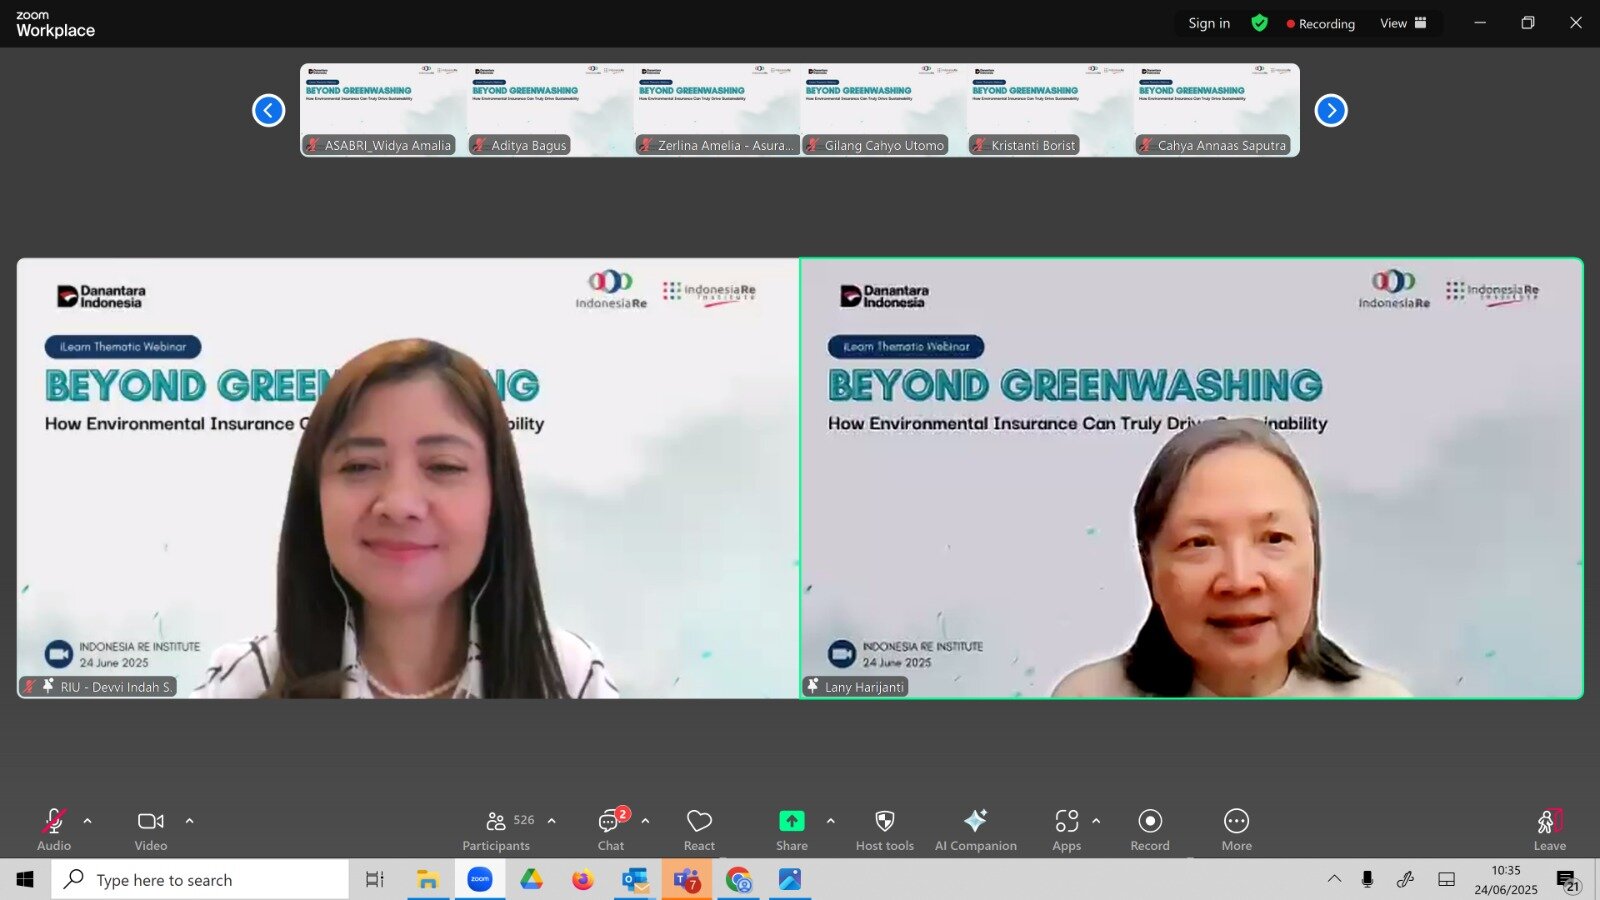Click the Leave meeting button
The height and width of the screenshot is (900, 1600).
coord(1550,830)
